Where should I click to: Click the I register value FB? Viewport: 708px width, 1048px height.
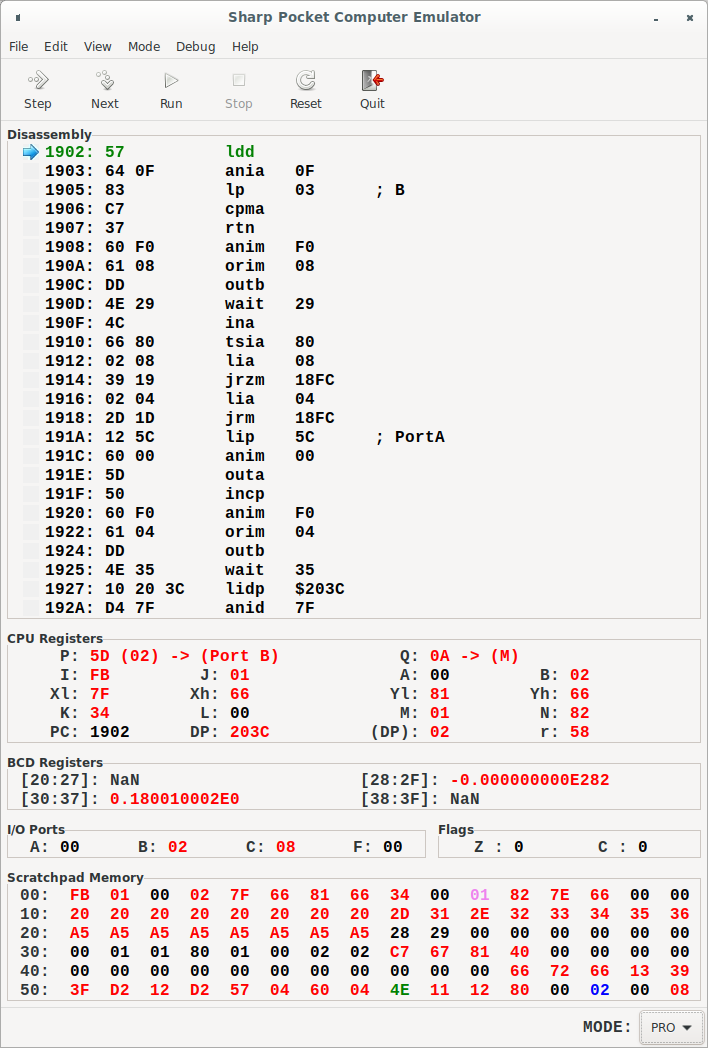pos(100,675)
